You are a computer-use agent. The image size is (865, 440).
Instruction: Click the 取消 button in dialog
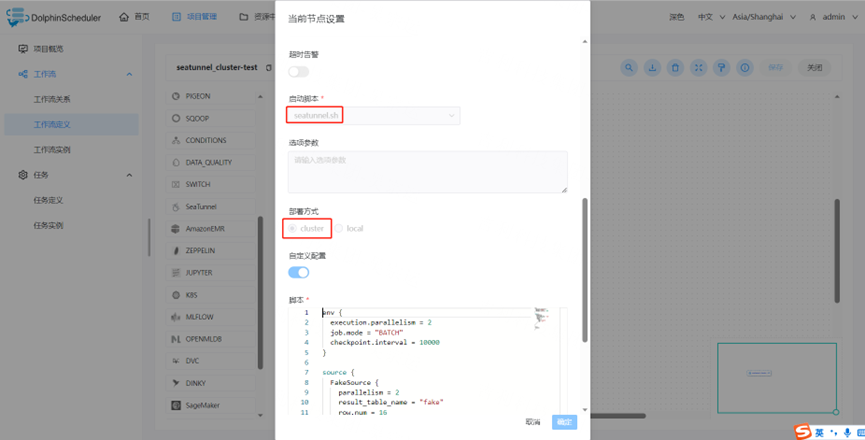tap(533, 422)
